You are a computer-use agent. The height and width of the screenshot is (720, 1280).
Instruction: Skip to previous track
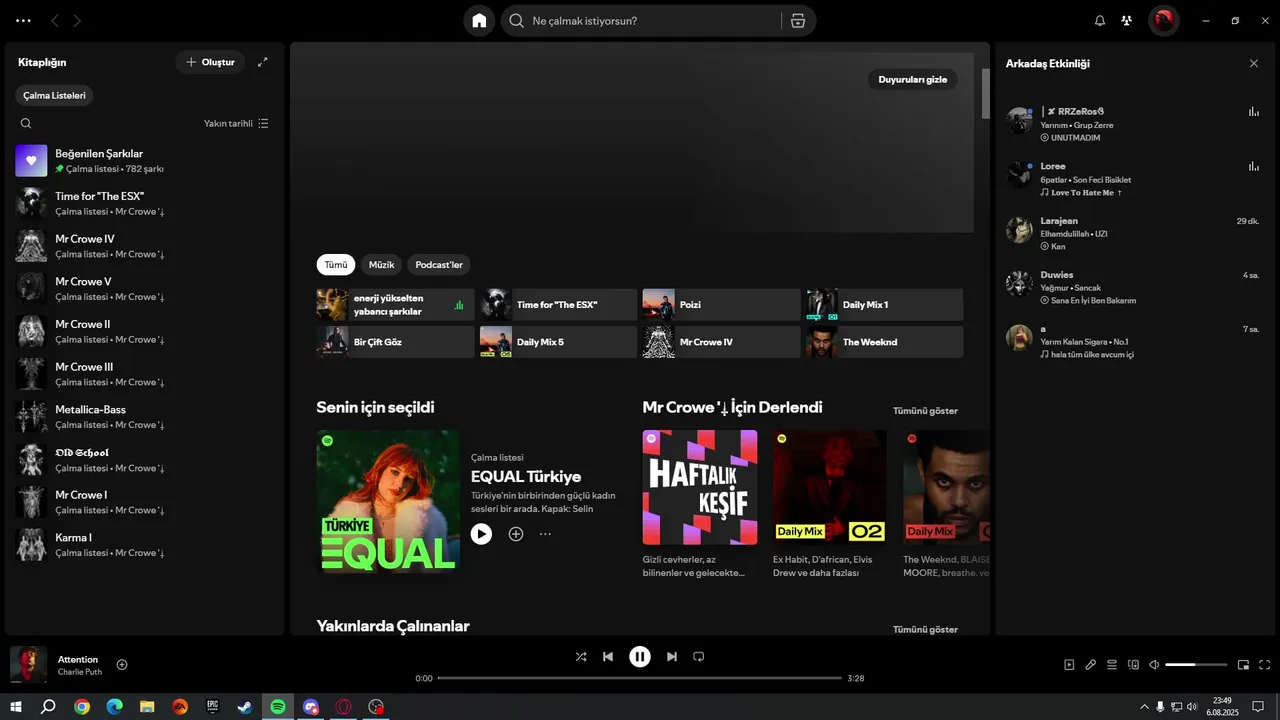pyautogui.click(x=608, y=657)
